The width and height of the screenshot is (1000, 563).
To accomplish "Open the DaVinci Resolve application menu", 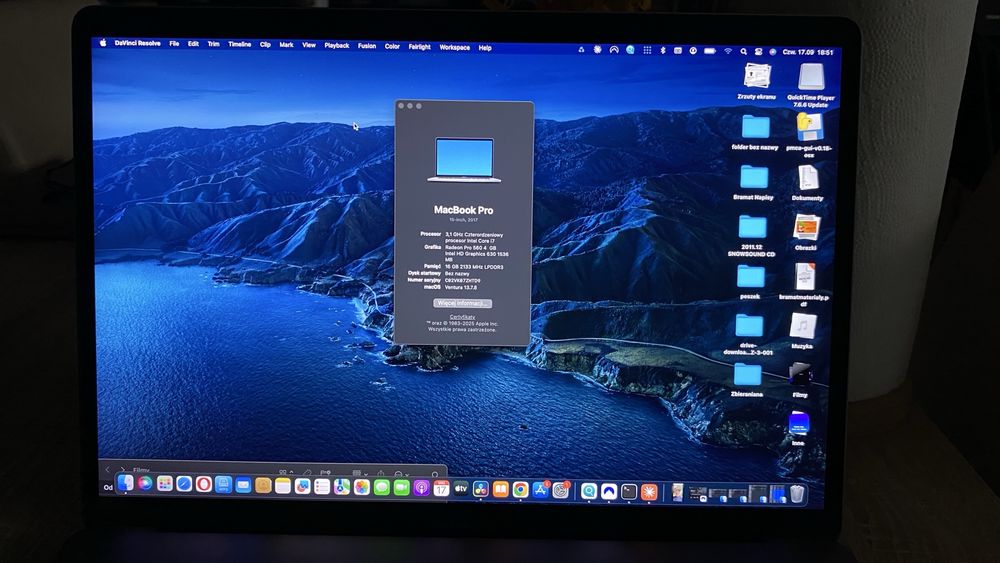I will pos(137,43).
